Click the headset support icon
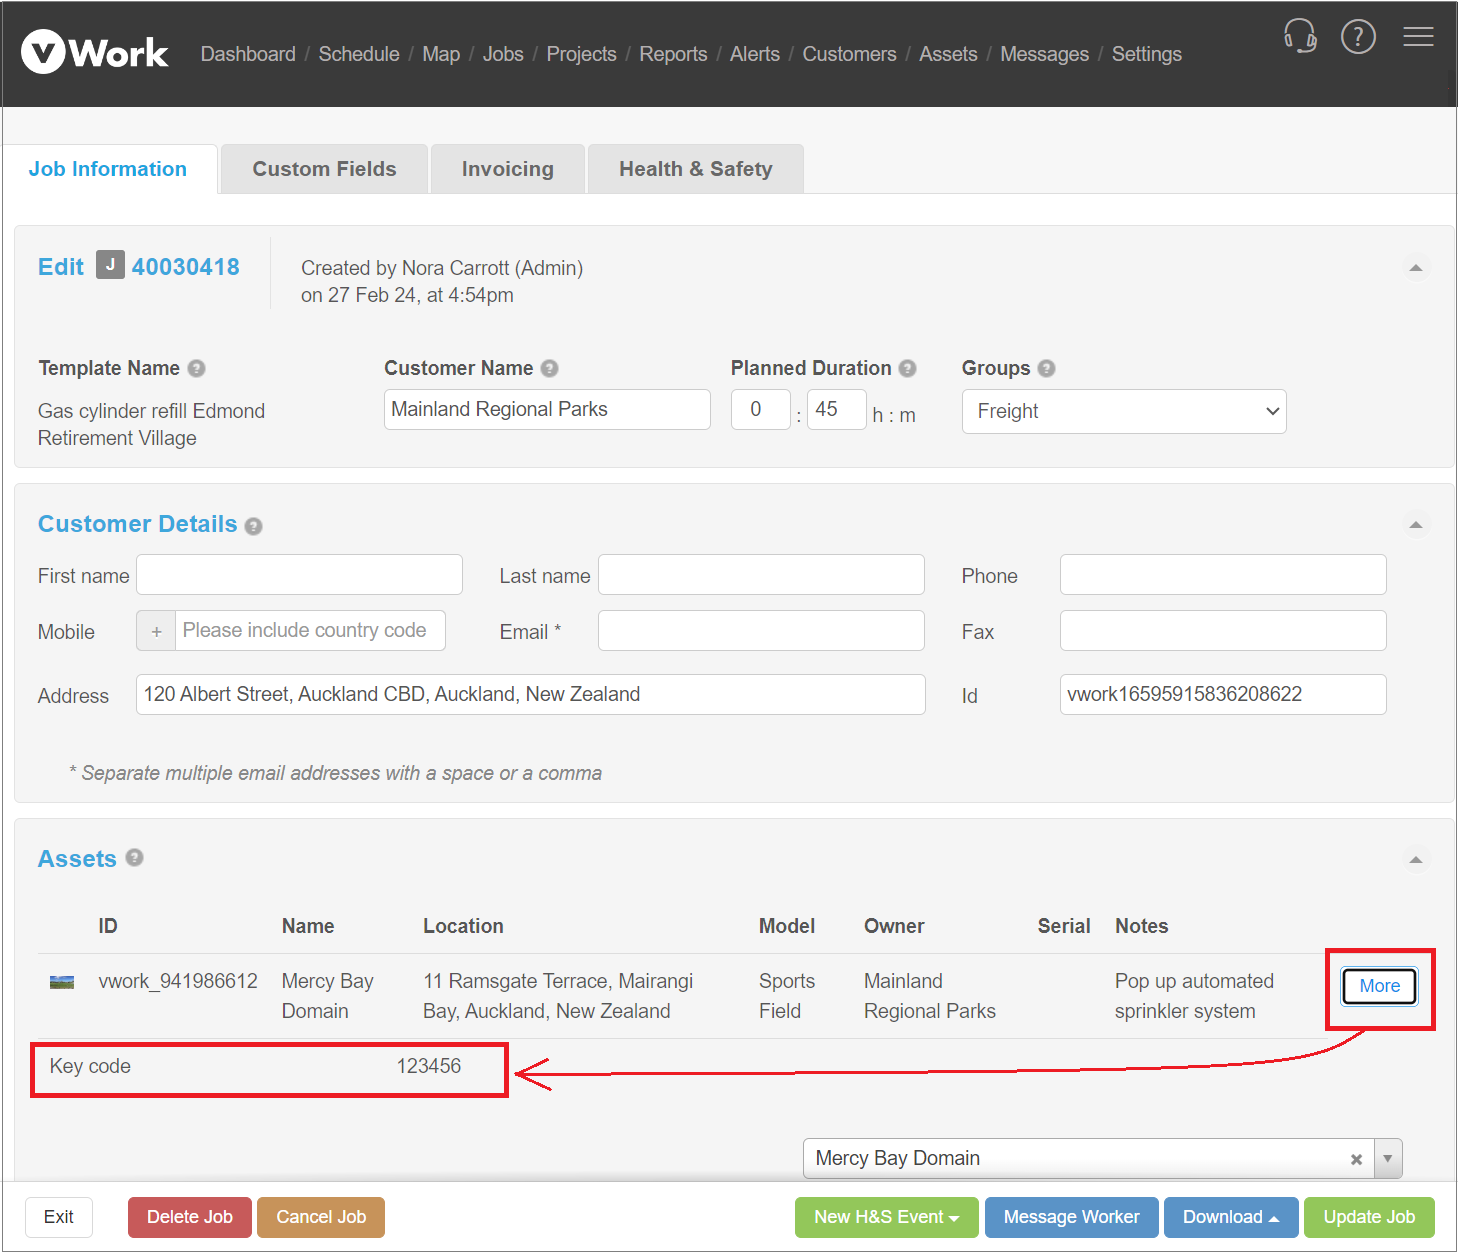This screenshot has width=1458, height=1254. pos(1300,36)
